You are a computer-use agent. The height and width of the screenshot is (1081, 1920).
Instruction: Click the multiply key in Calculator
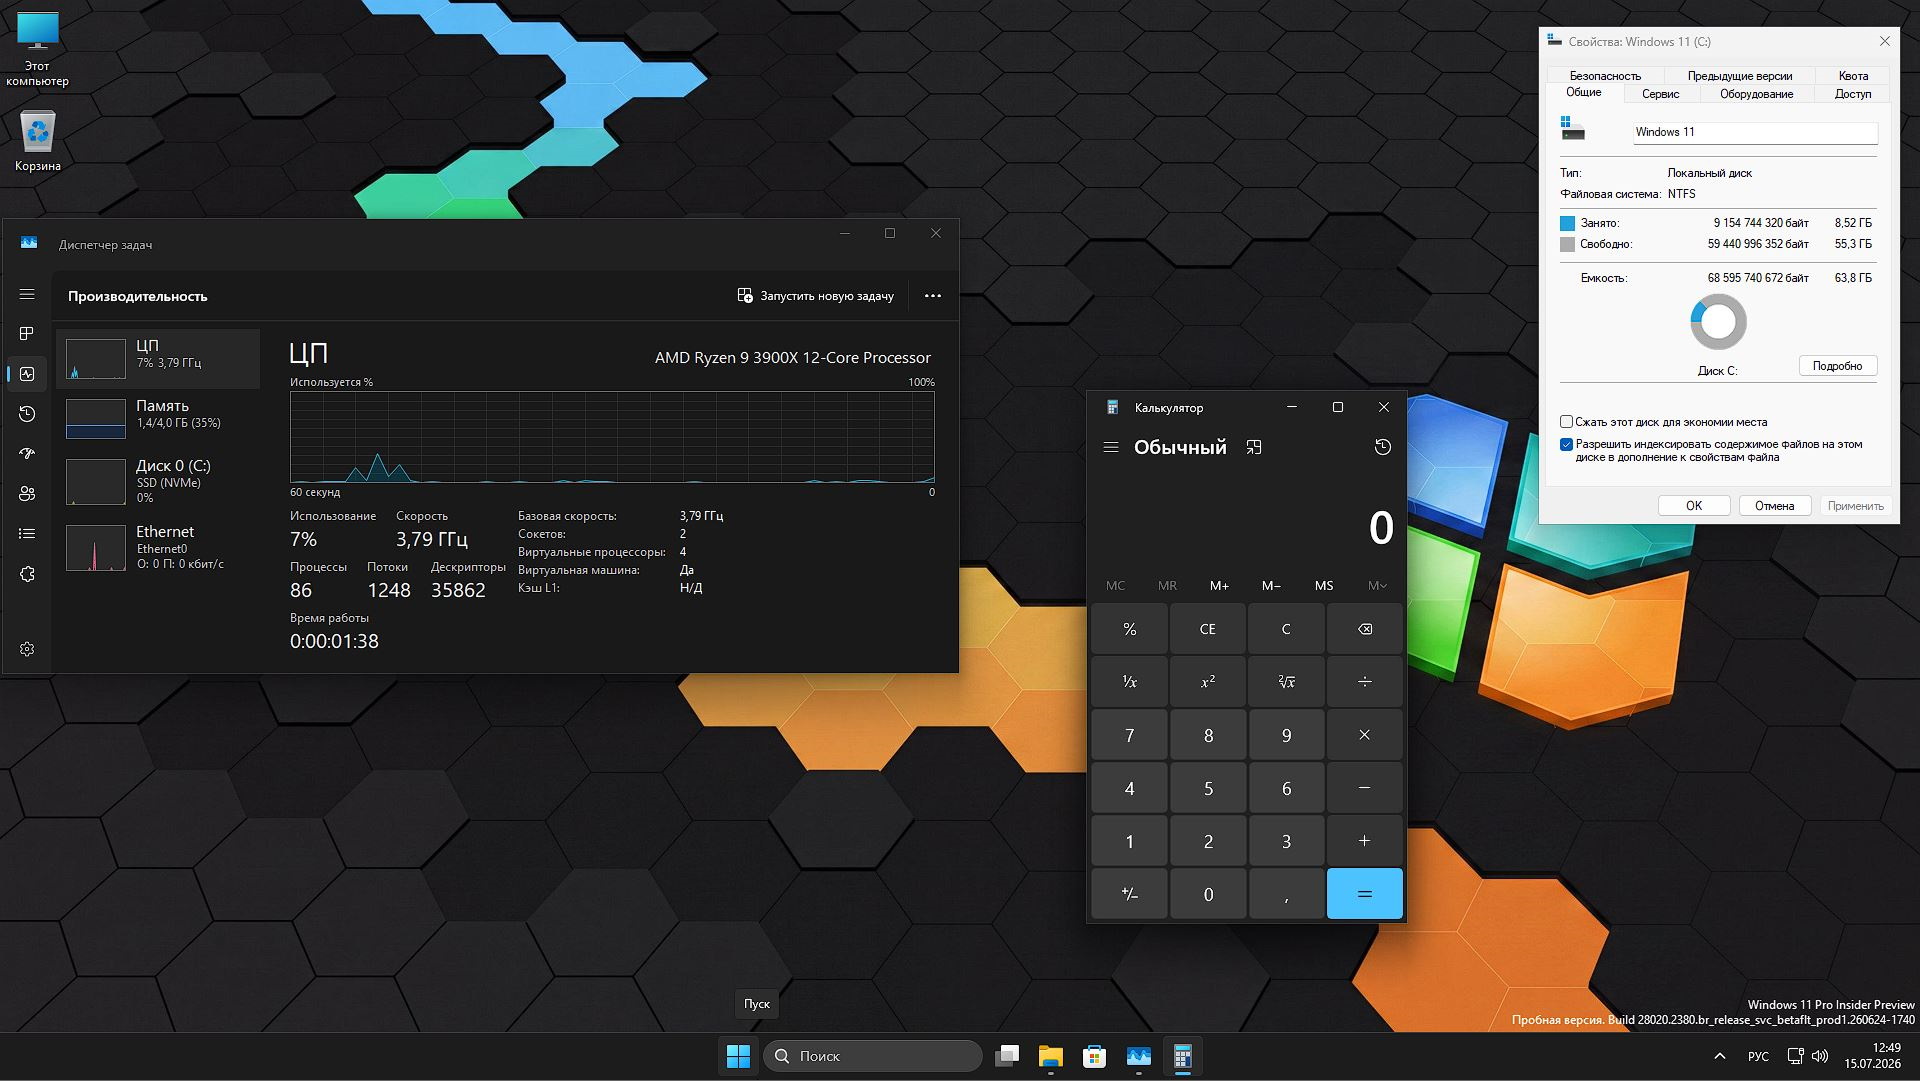pyautogui.click(x=1364, y=735)
